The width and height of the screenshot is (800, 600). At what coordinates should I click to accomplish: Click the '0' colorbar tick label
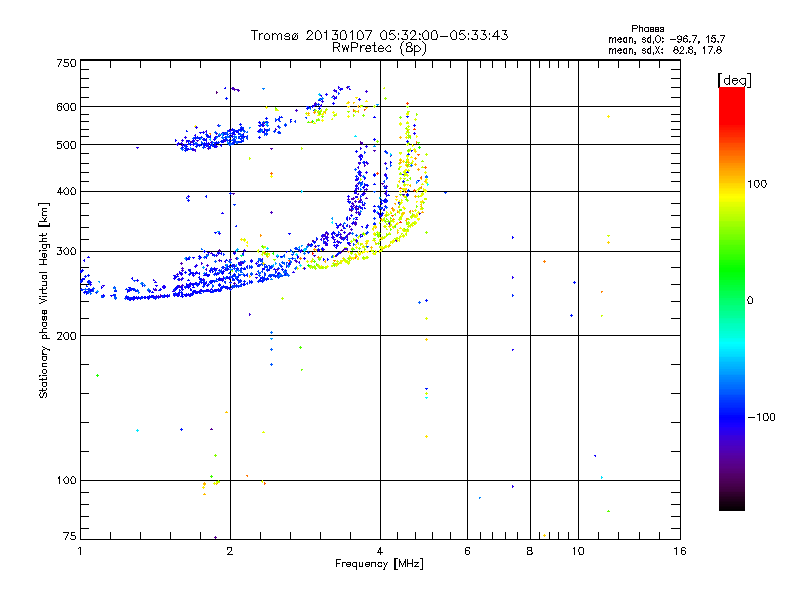point(750,301)
